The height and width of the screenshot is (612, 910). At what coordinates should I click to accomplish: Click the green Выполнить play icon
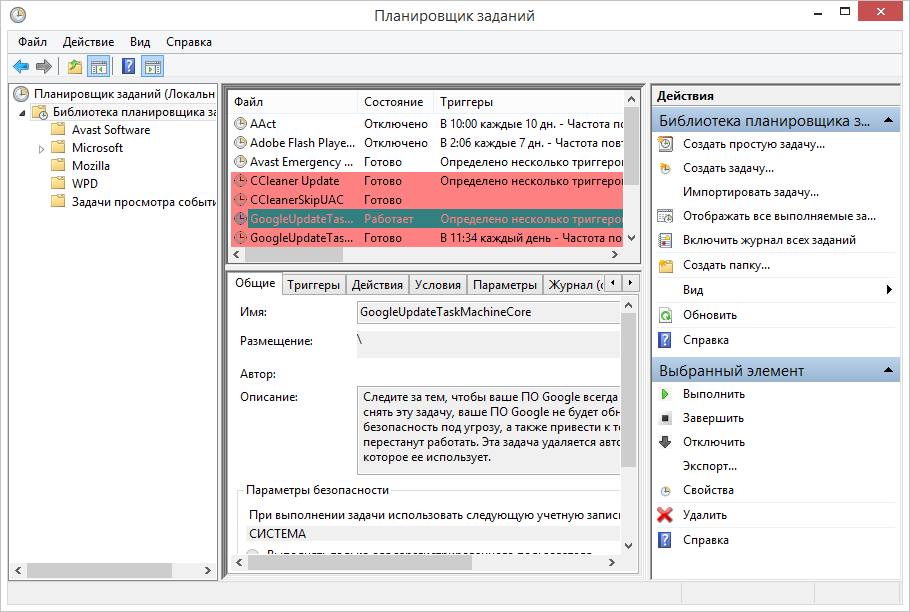click(x=665, y=394)
